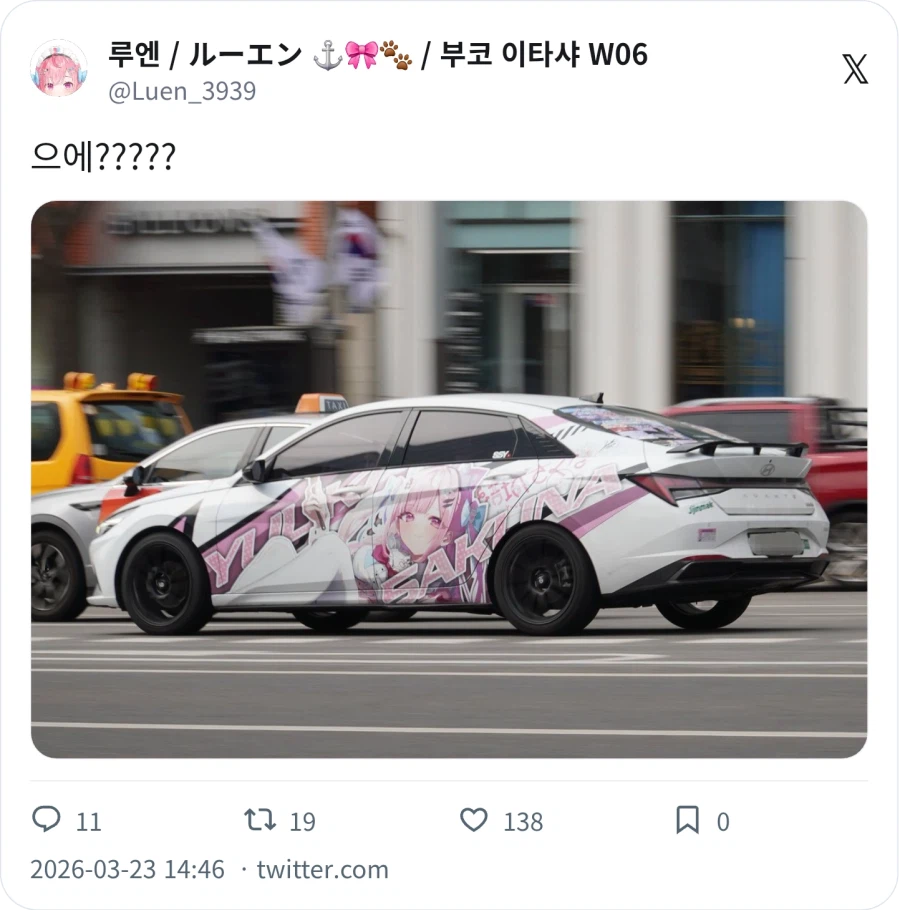Screen dimensions: 900x910
Task: Select the tweet text 으에?????
Action: click(x=103, y=156)
